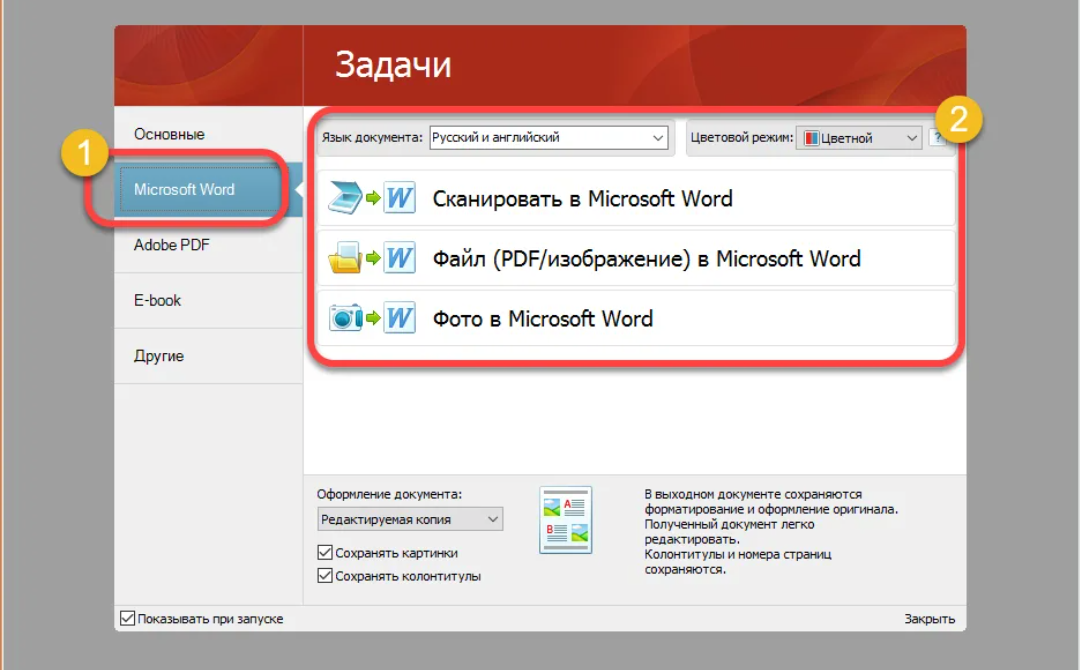Click the Задачи header title
The width and height of the screenshot is (1080, 670).
(393, 65)
